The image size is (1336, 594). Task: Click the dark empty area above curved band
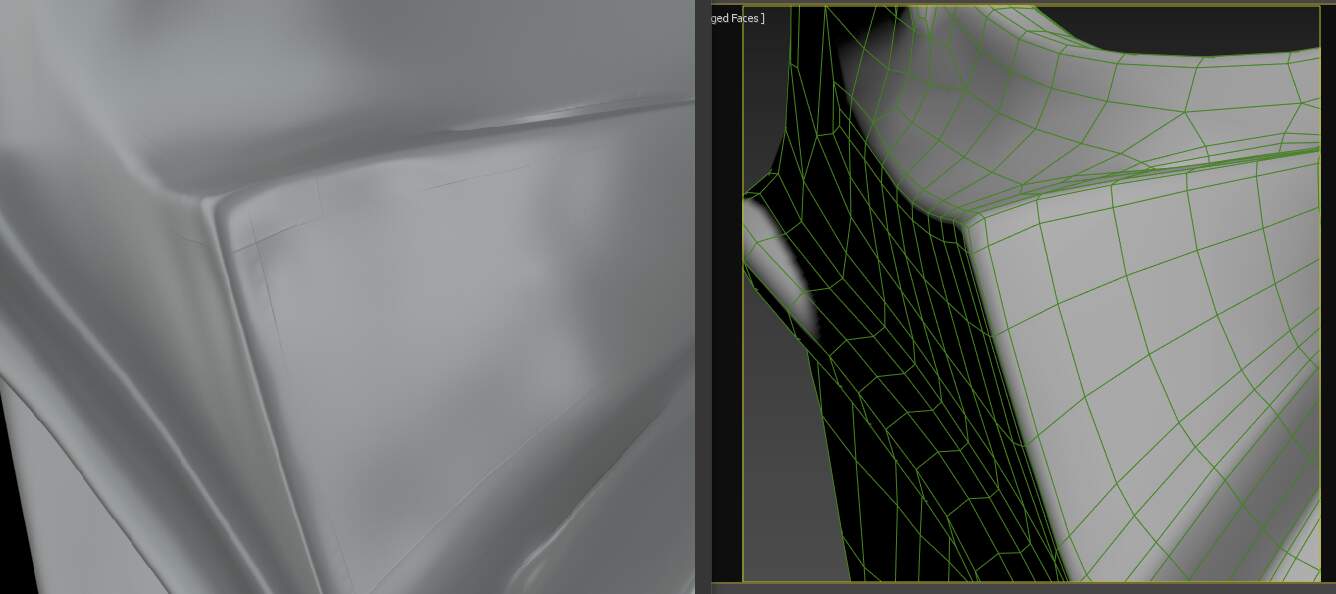coord(1200,28)
